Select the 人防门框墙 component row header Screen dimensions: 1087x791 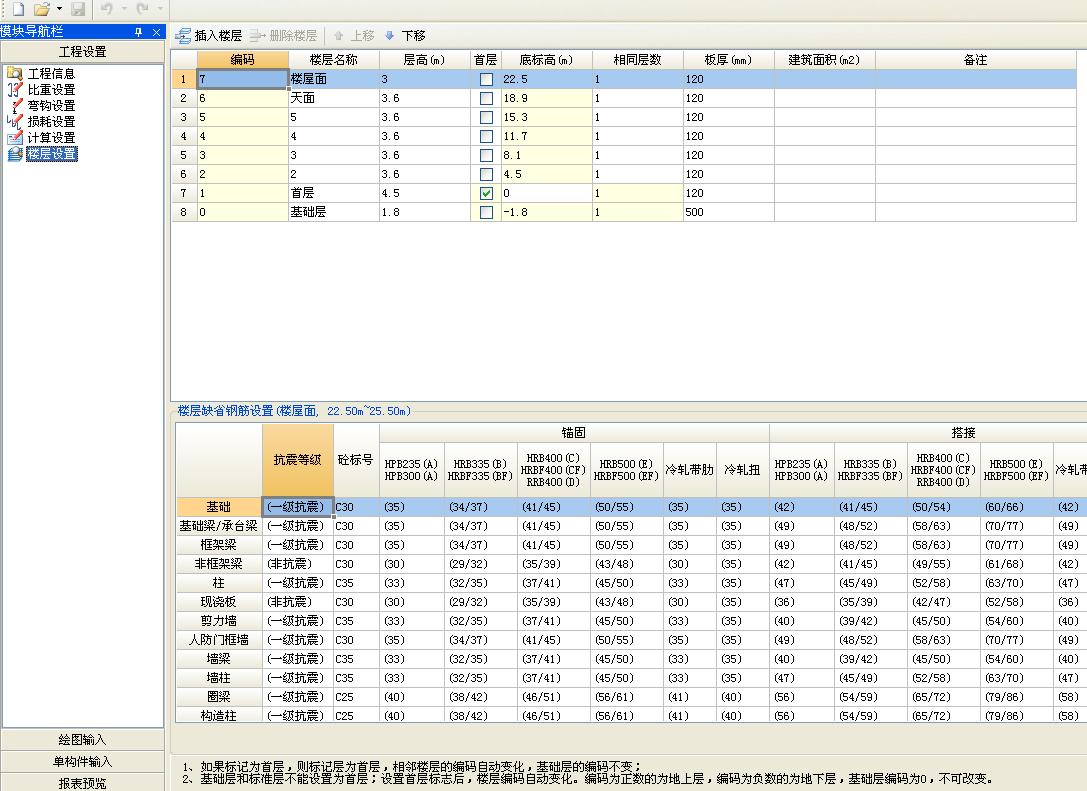click(x=219, y=640)
